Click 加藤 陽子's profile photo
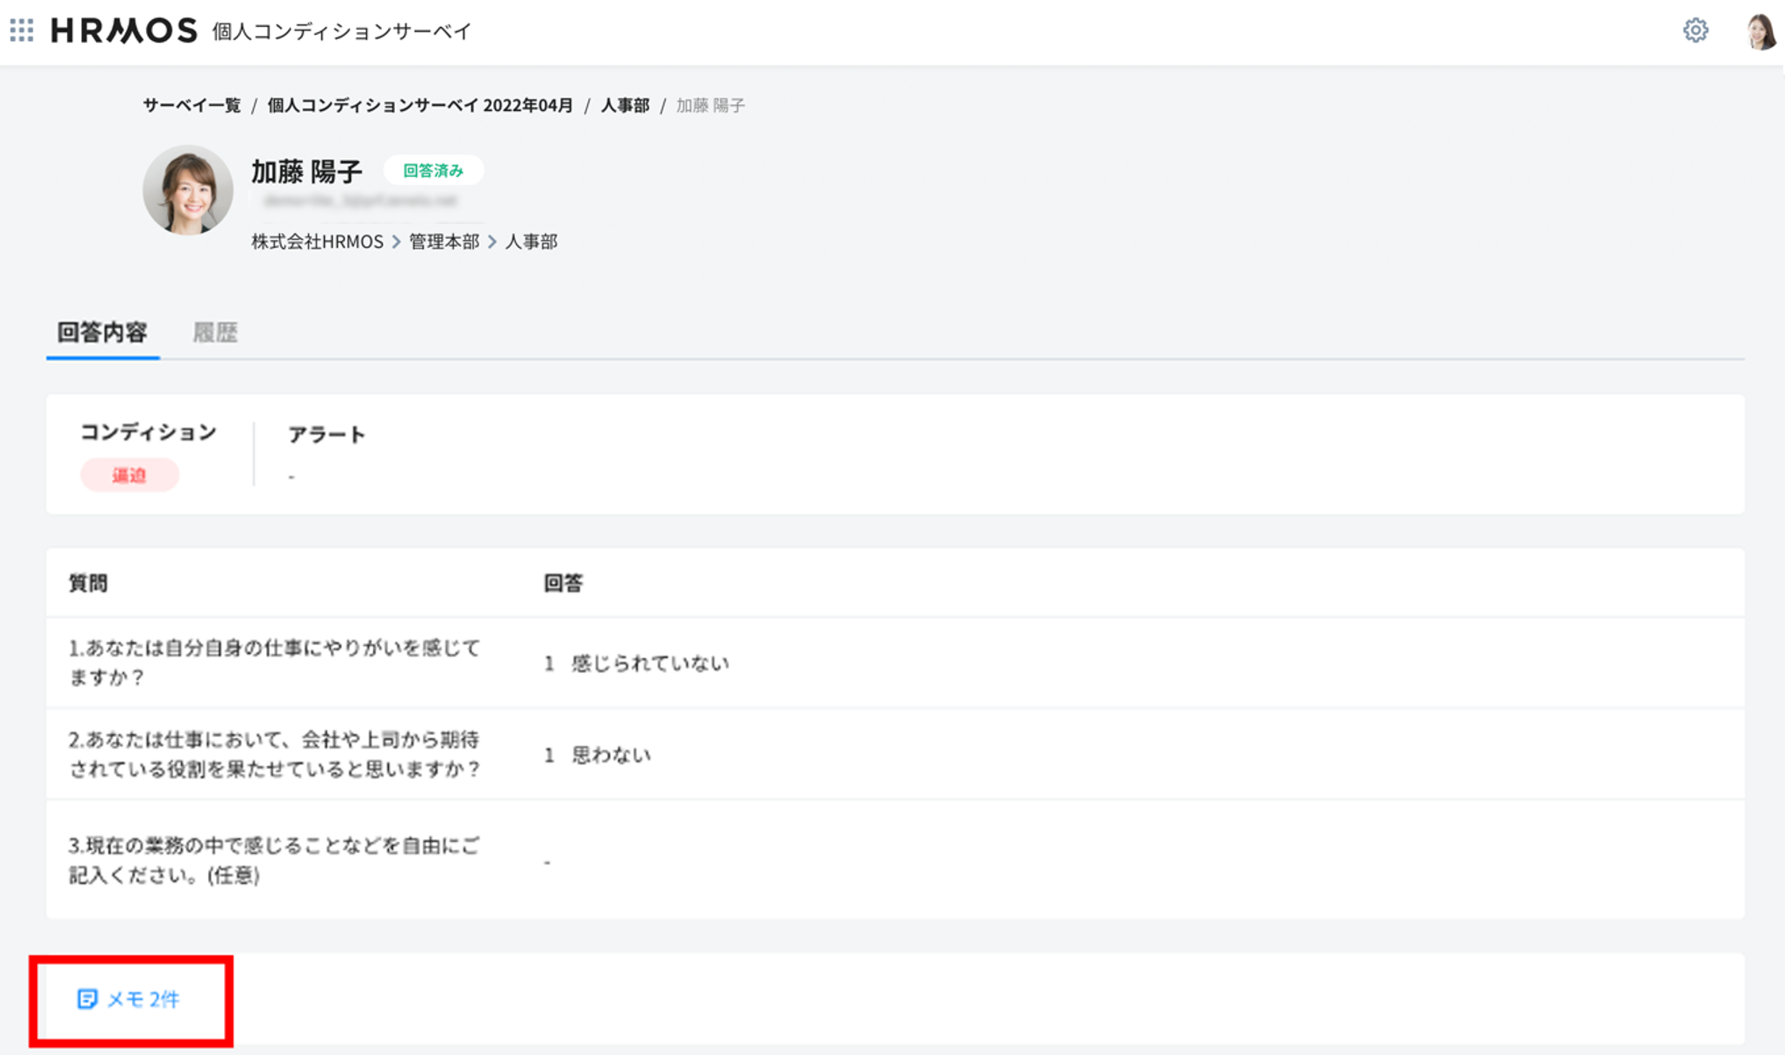 pyautogui.click(x=188, y=190)
